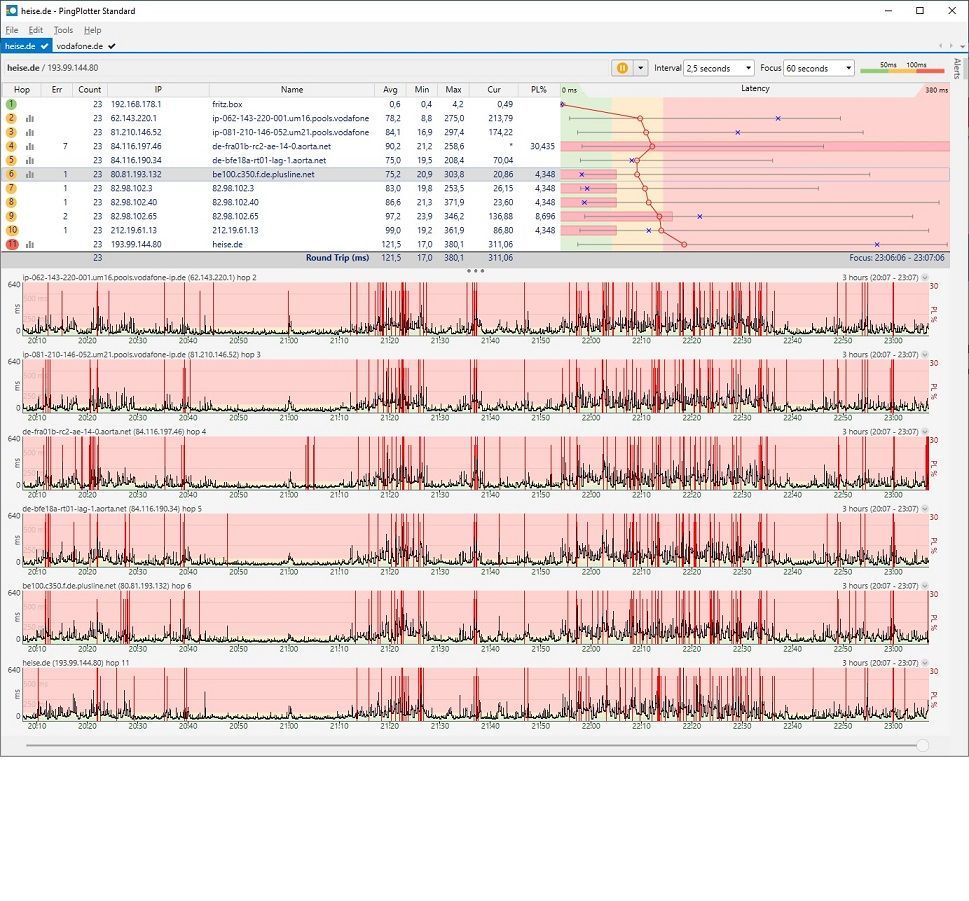Open the Interval dropdown showing 2,5 seconds
The image size is (969, 901).
[x=719, y=68]
